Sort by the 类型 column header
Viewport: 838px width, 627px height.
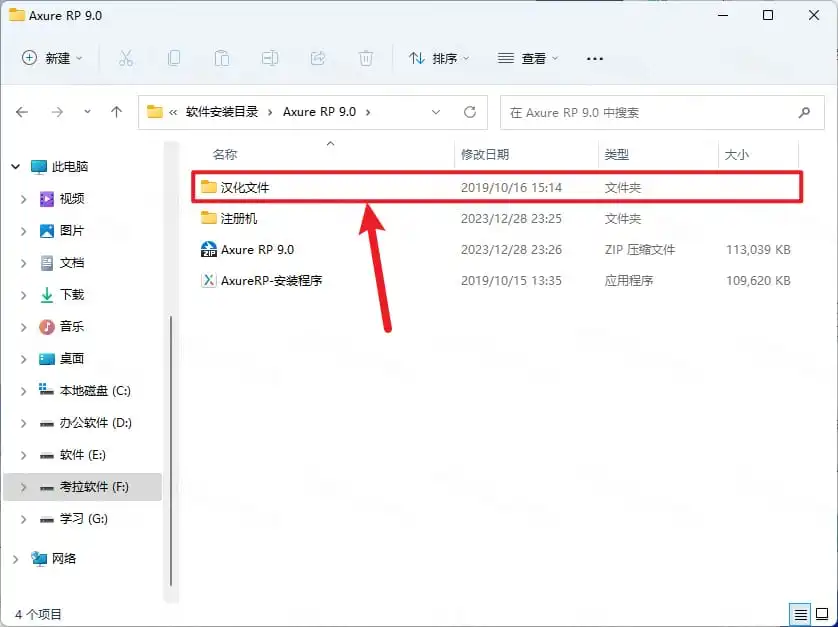coord(617,155)
